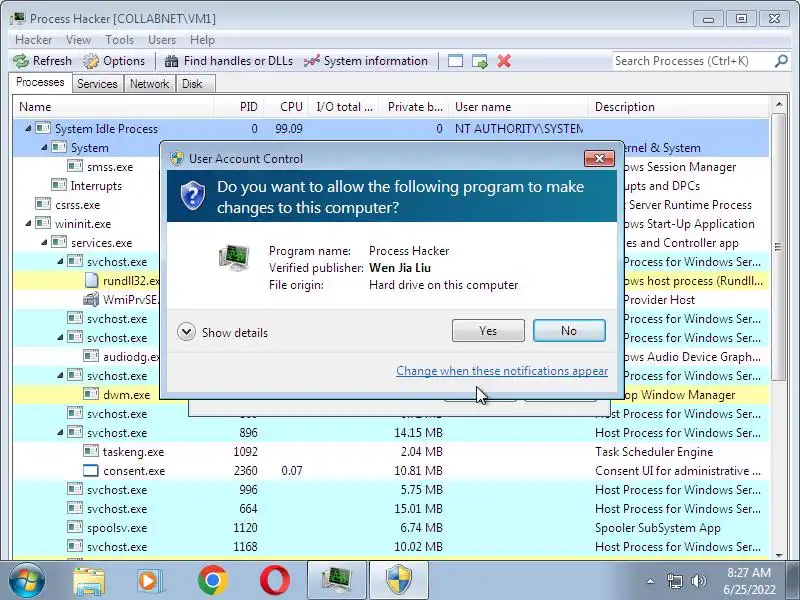
Task: Collapse svchost.exe PID 896 node
Action: (60, 432)
